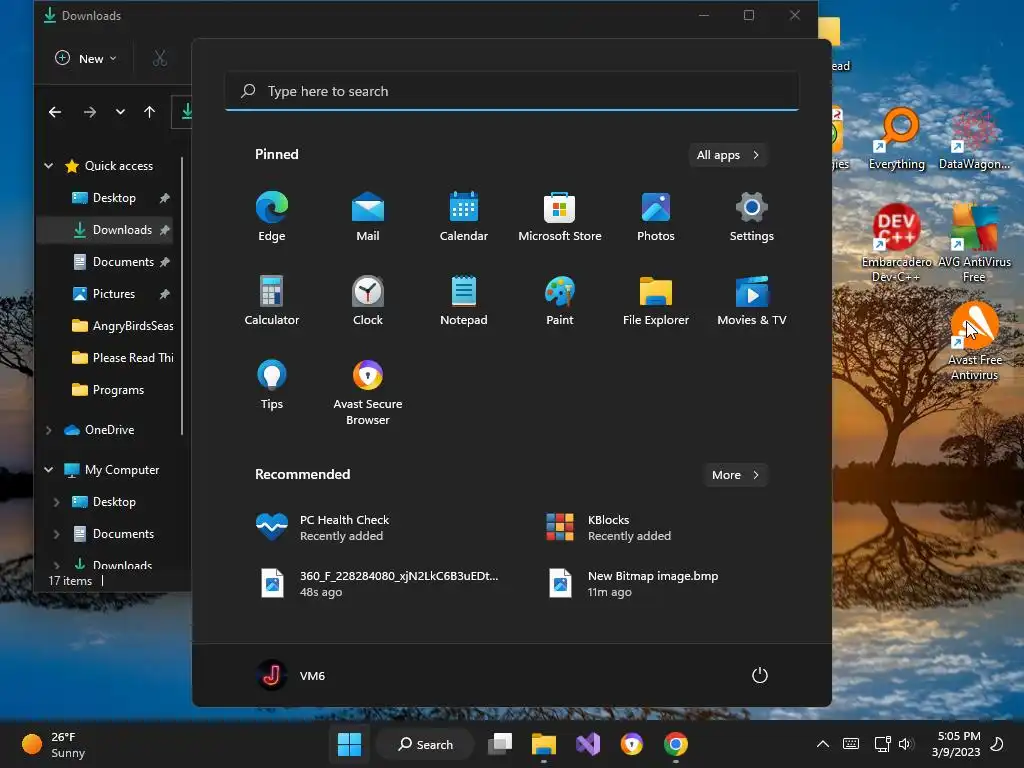Open Task View from the taskbar

[x=500, y=744]
